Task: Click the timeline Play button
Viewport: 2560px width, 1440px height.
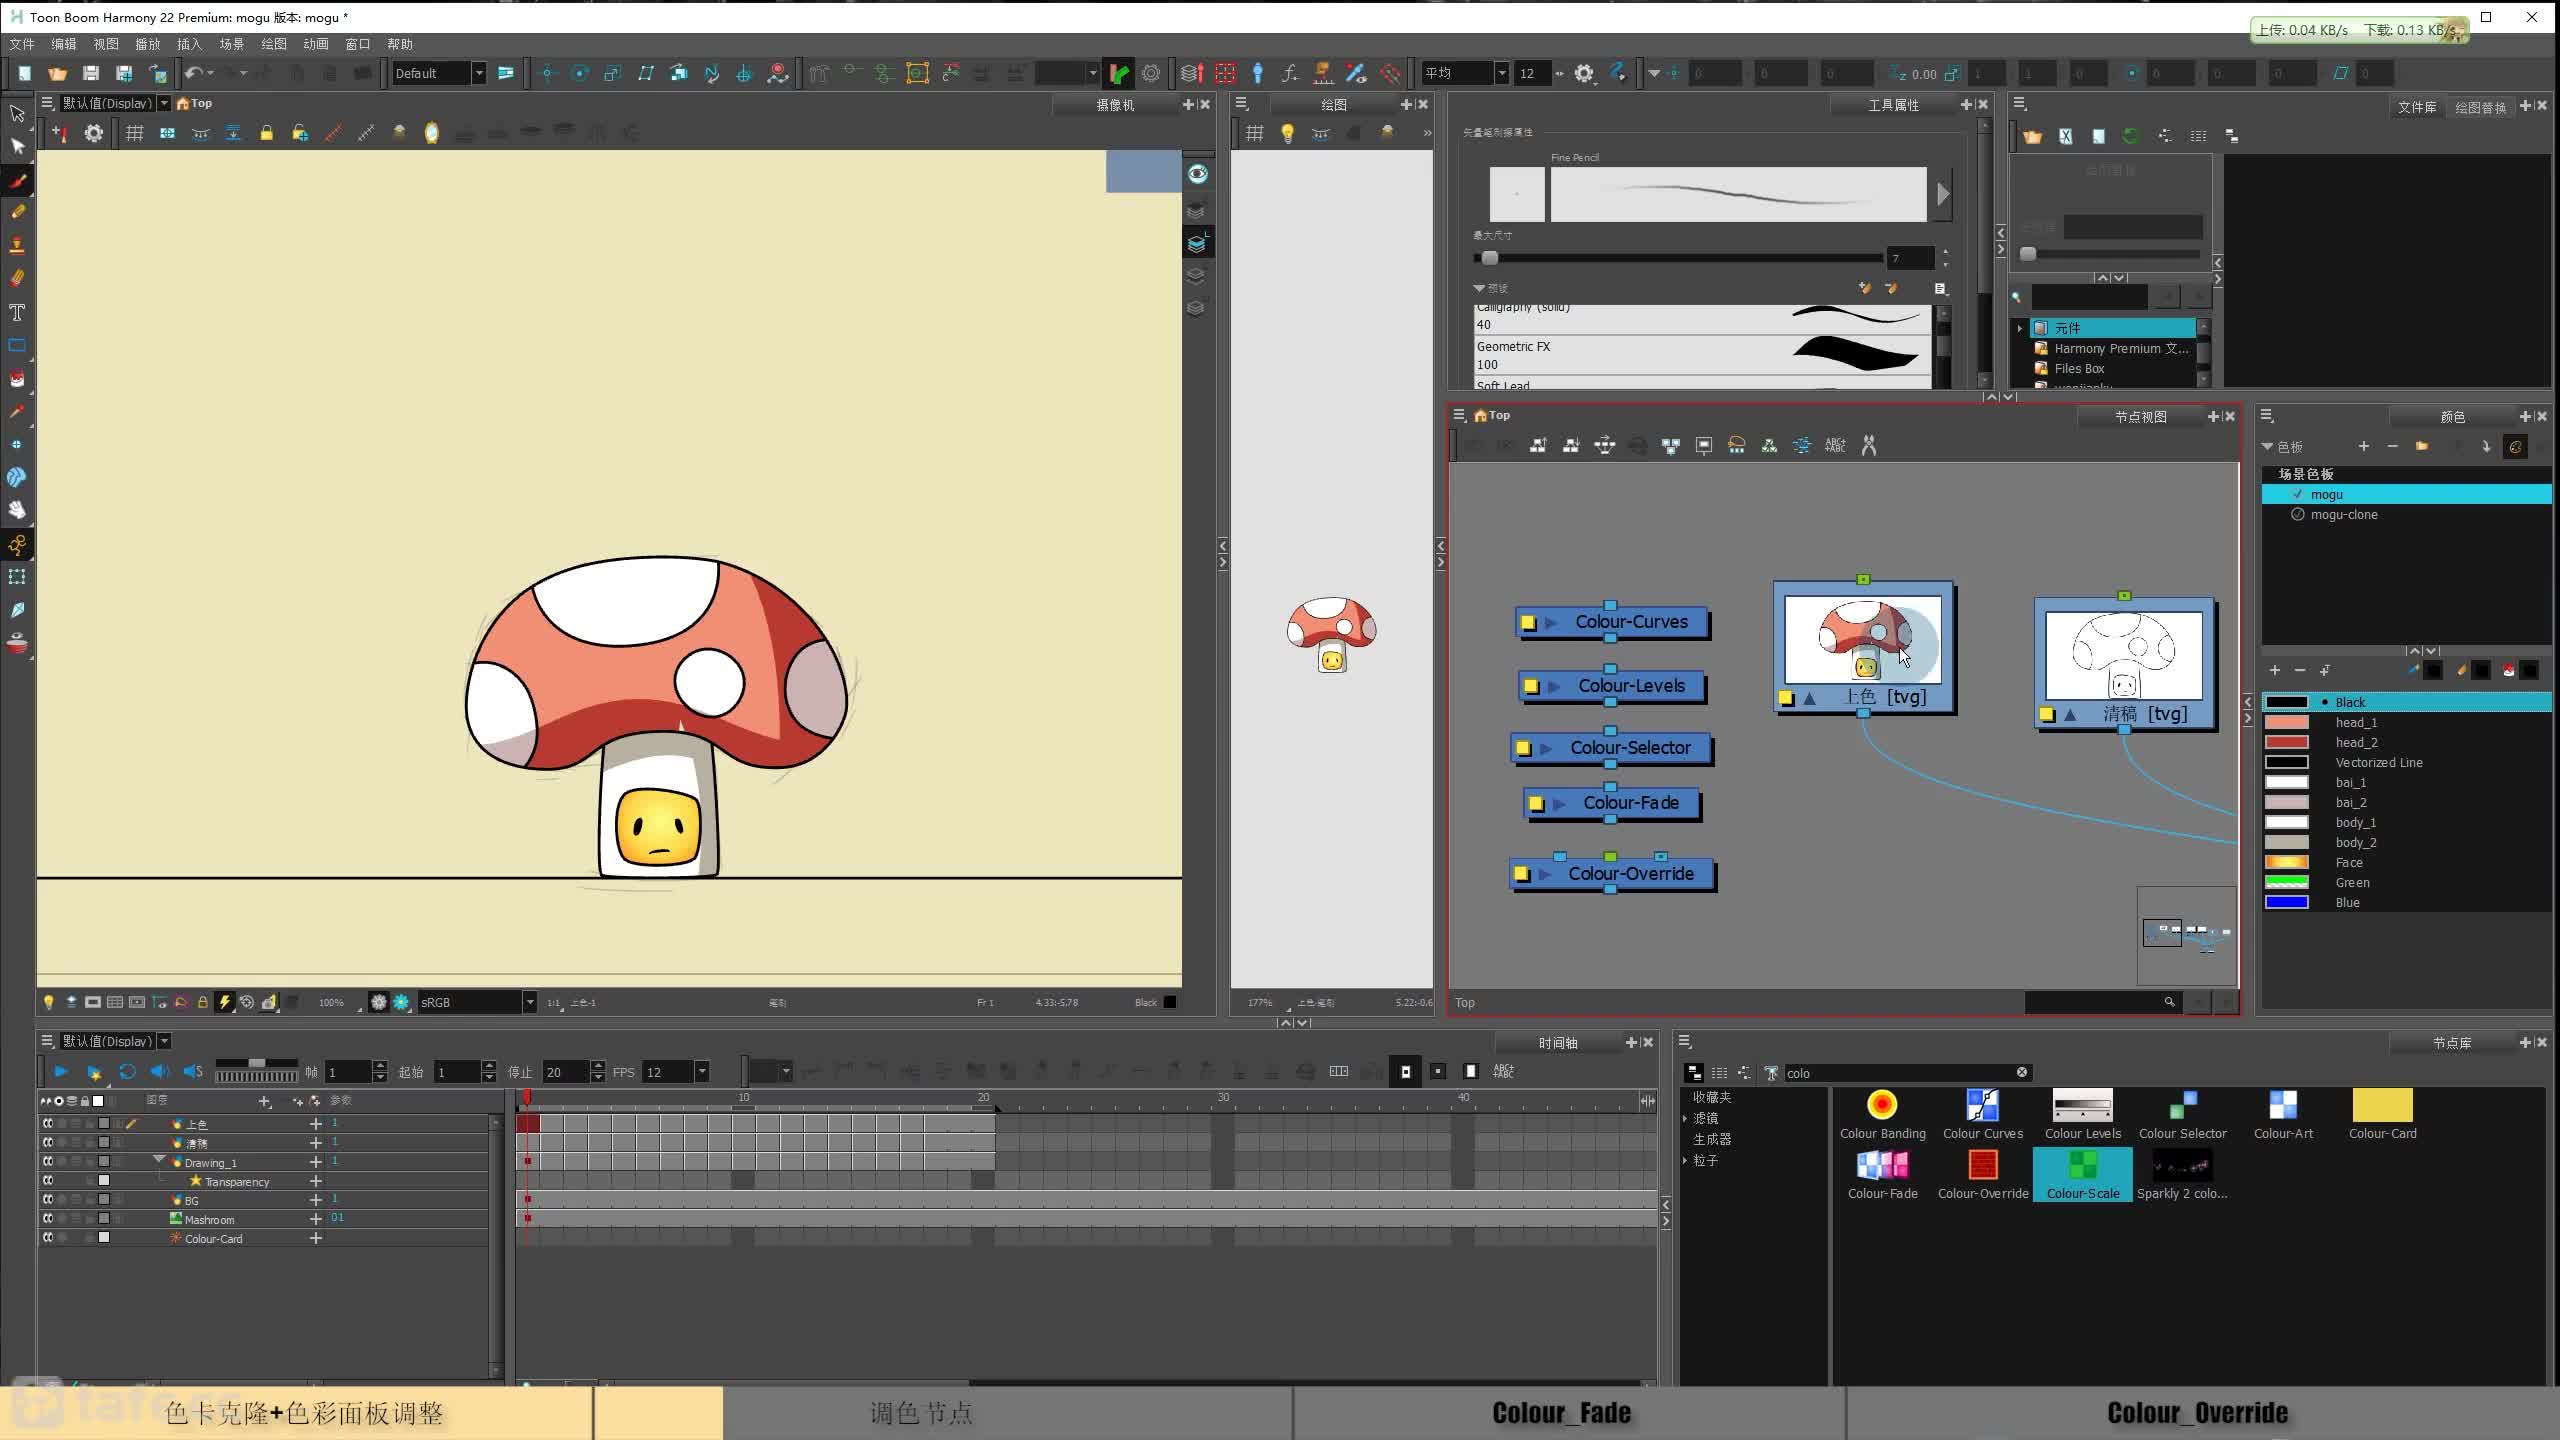Action: coord(60,1071)
